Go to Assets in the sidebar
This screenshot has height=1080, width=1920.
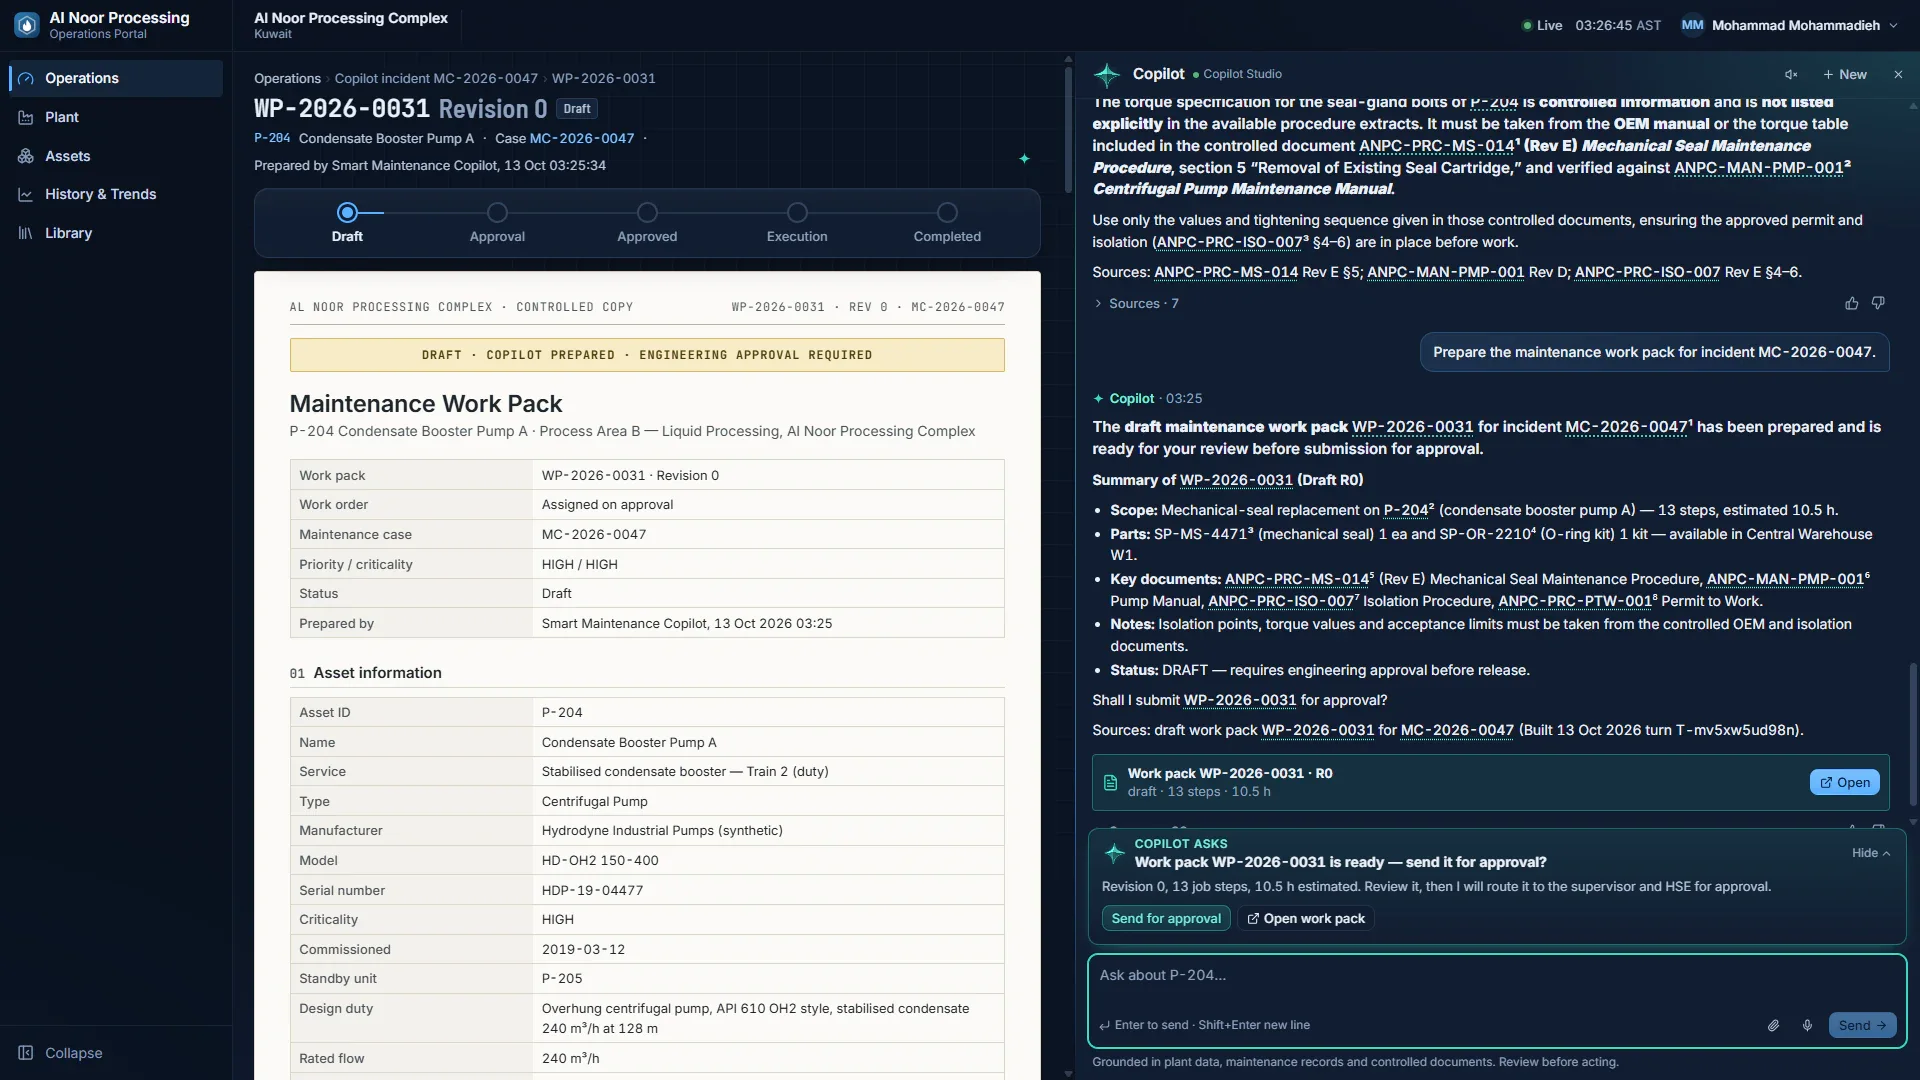click(x=116, y=156)
